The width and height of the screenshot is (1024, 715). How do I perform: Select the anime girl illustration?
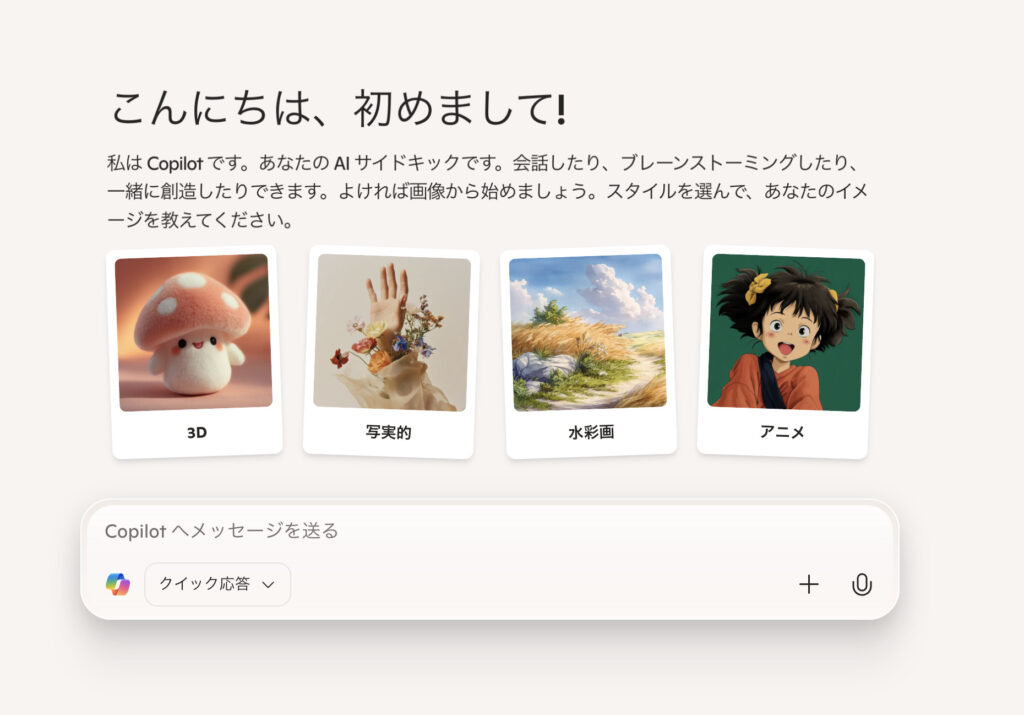(786, 332)
